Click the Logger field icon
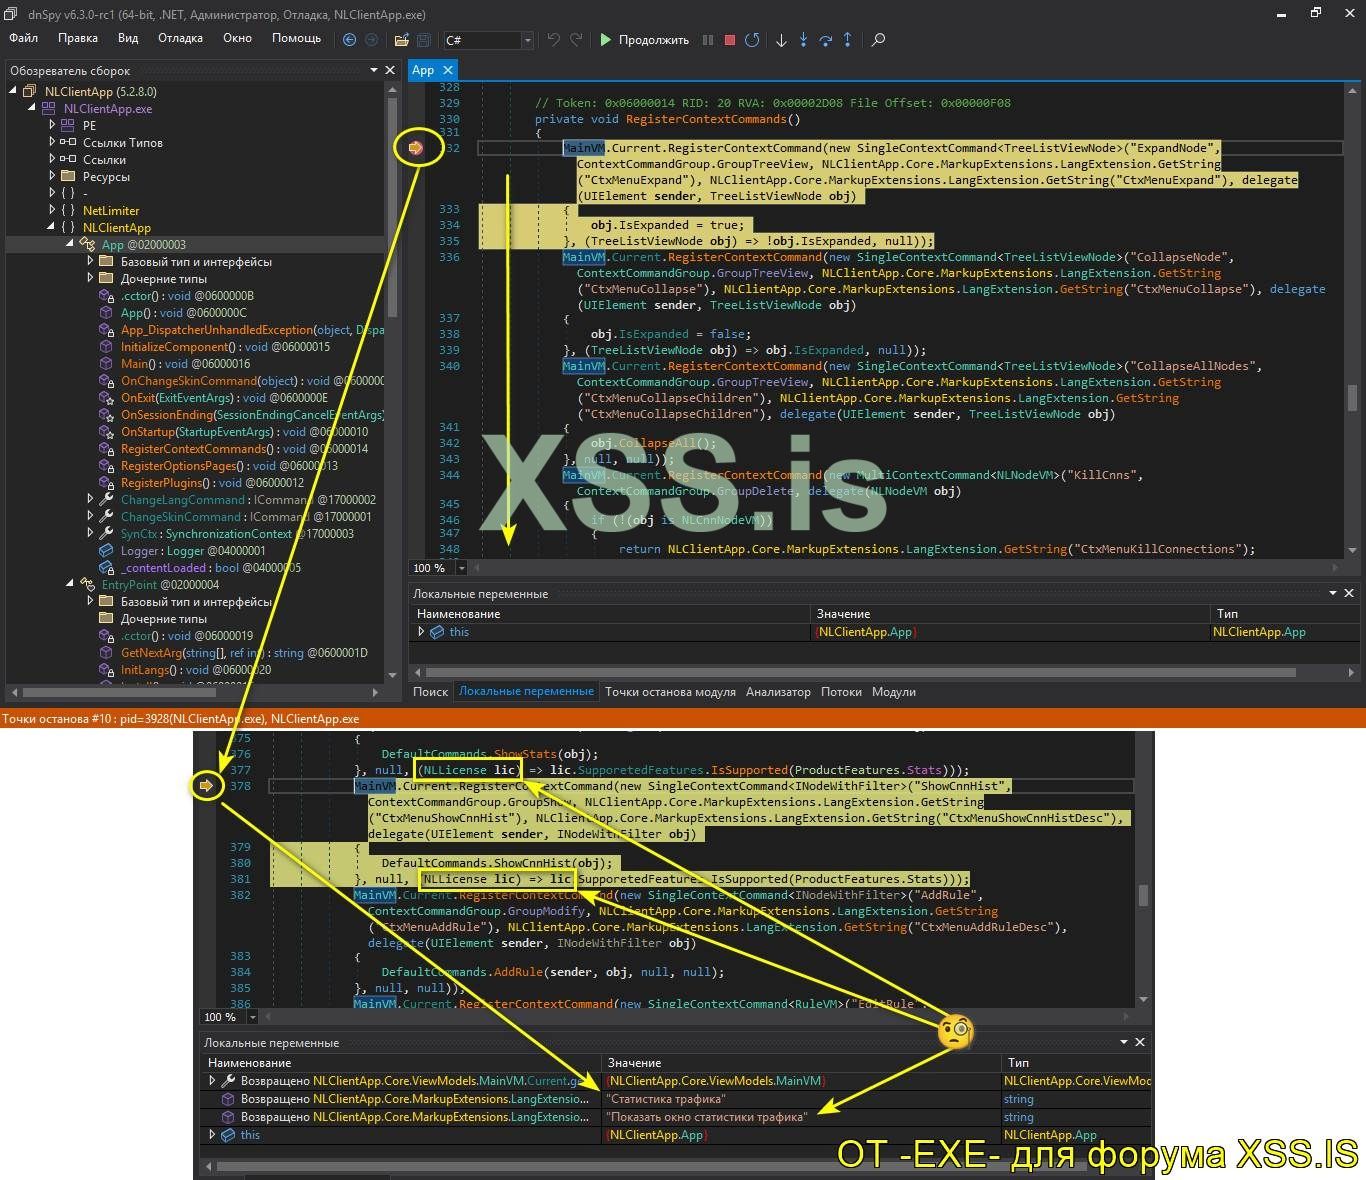Viewport: 1366px width, 1180px height. 106,551
